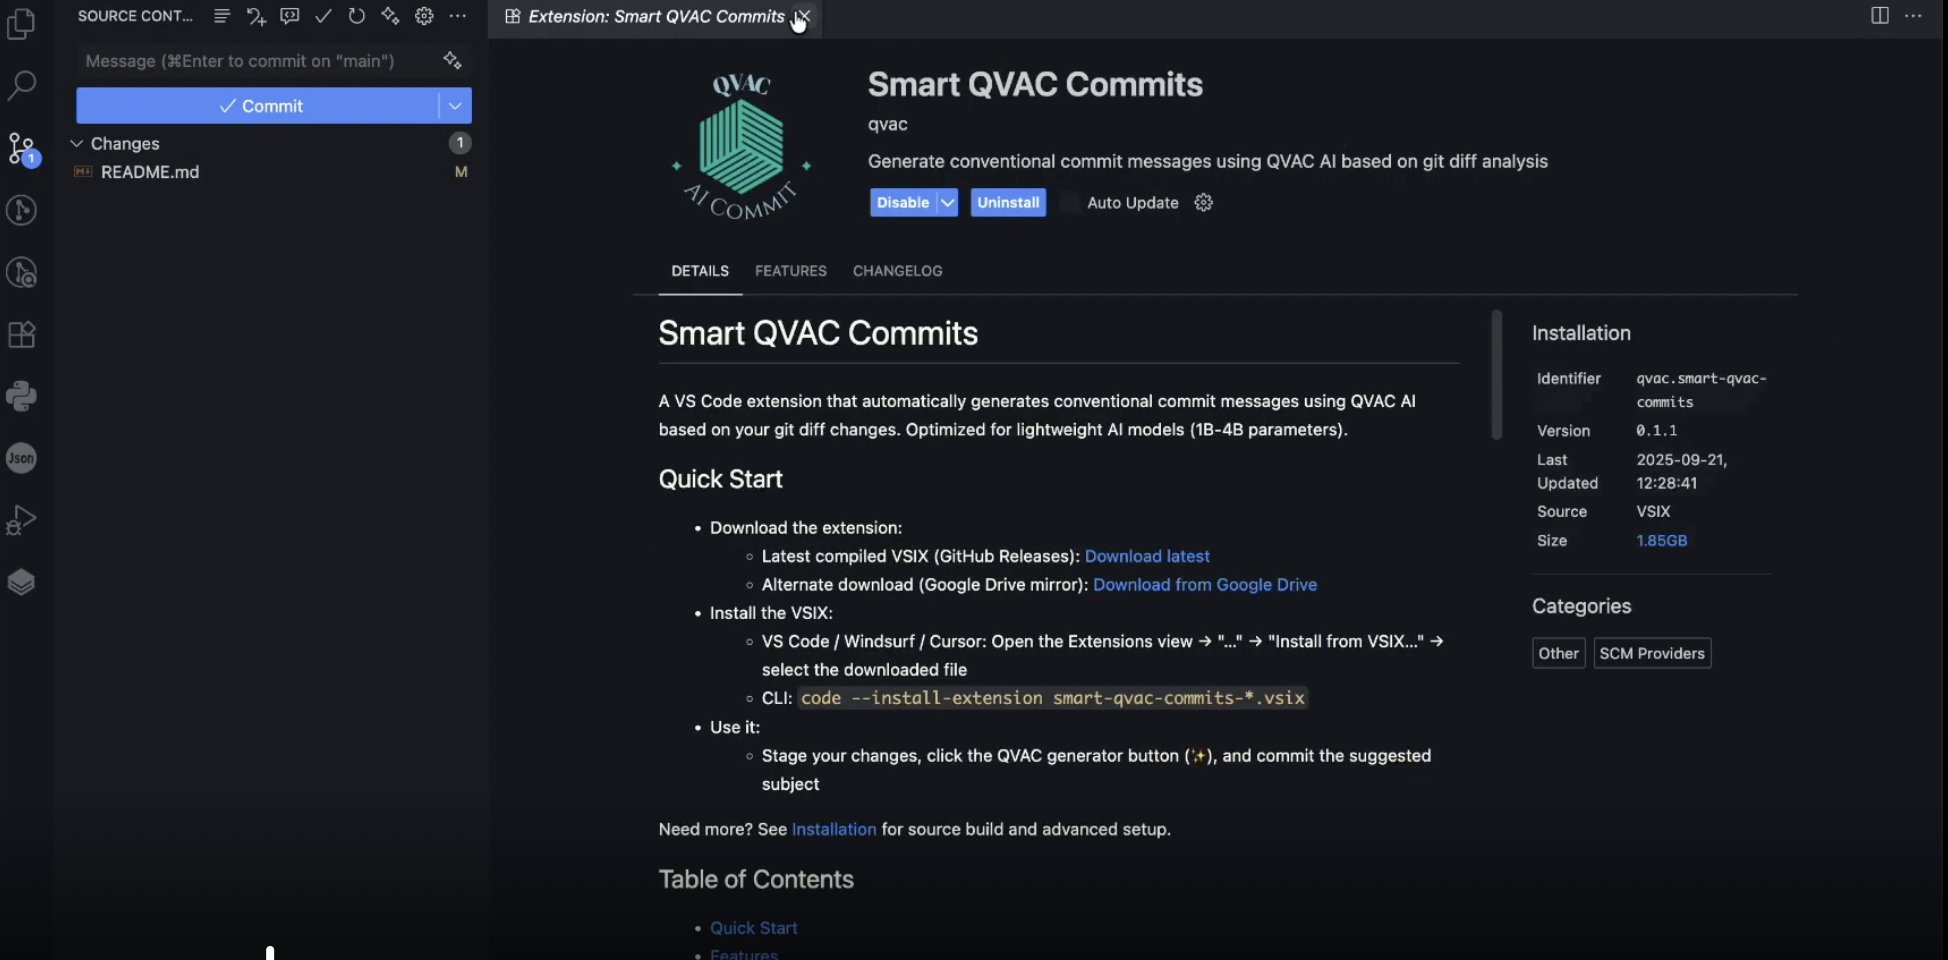The height and width of the screenshot is (960, 1948).
Task: Open the Commit button dropdown arrow
Action: 455,106
